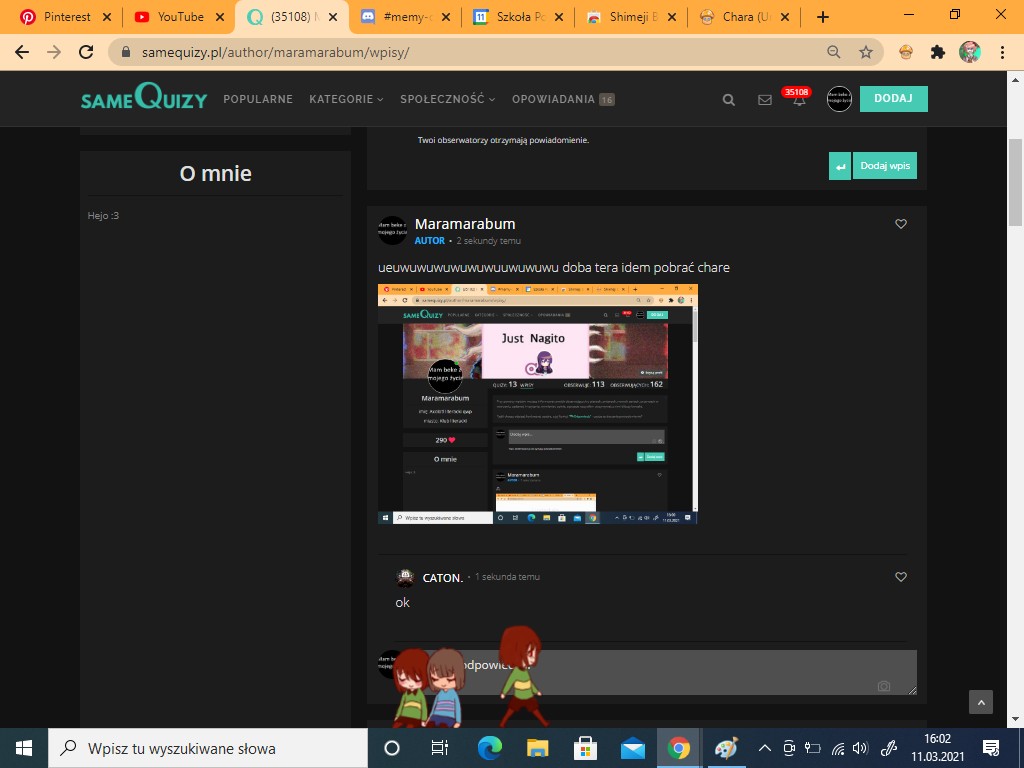Switch to the YouTube browser tab
1024x768 pixels.
click(x=180, y=17)
